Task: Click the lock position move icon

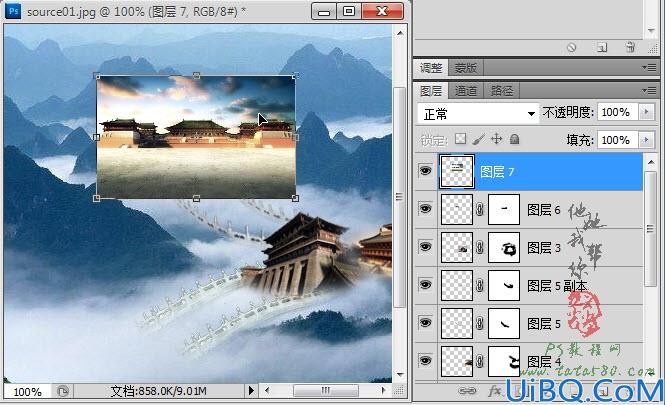Action: pos(496,139)
